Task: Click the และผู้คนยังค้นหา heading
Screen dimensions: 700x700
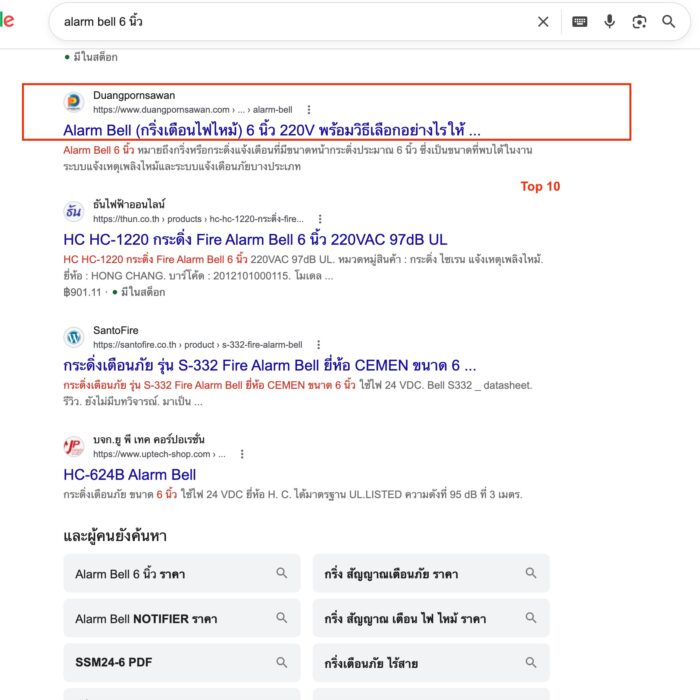Action: pyautogui.click(x=115, y=536)
